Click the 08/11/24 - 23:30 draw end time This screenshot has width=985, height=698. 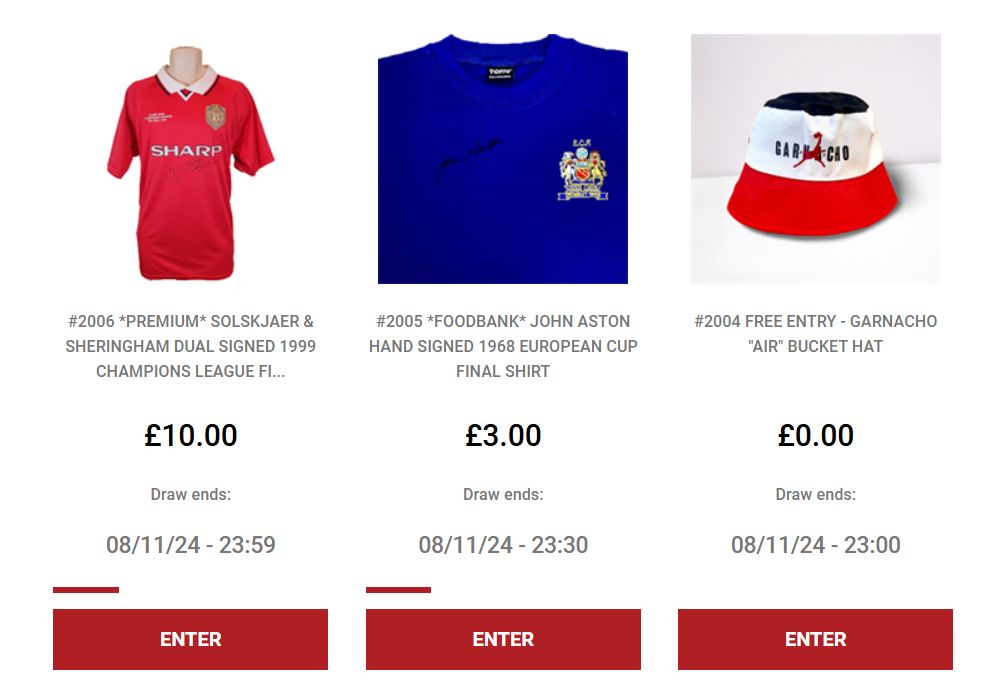pyautogui.click(x=503, y=545)
